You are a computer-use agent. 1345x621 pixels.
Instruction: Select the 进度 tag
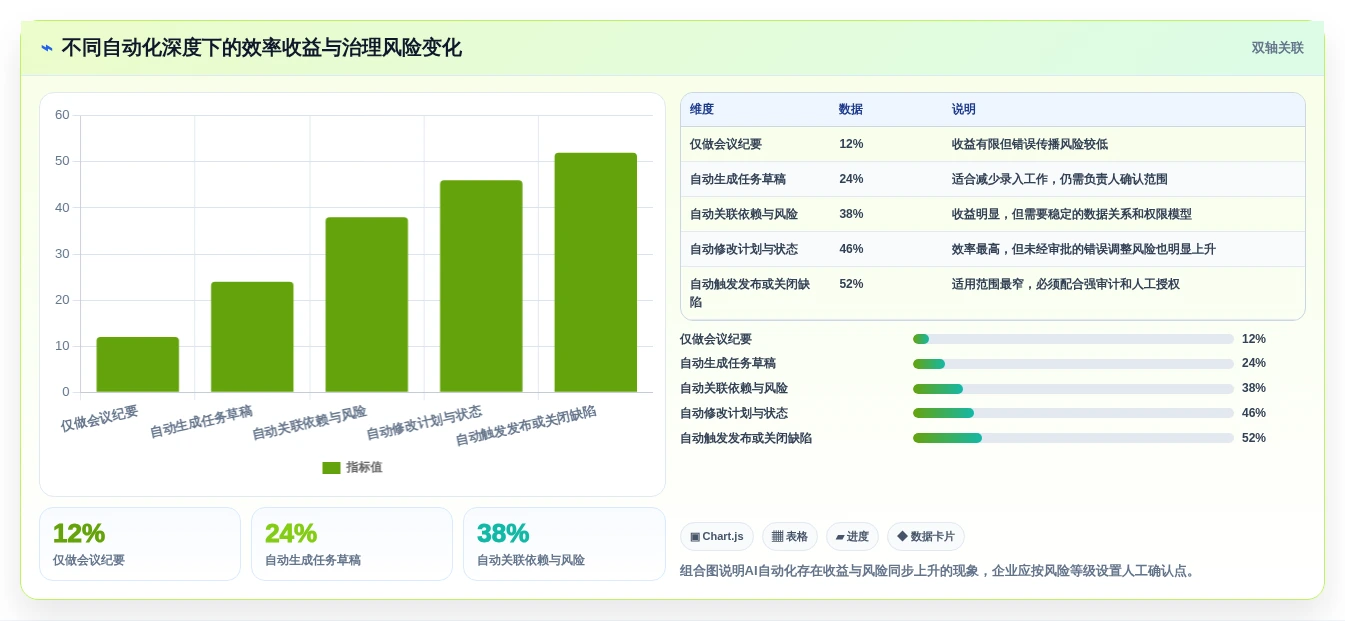(852, 537)
